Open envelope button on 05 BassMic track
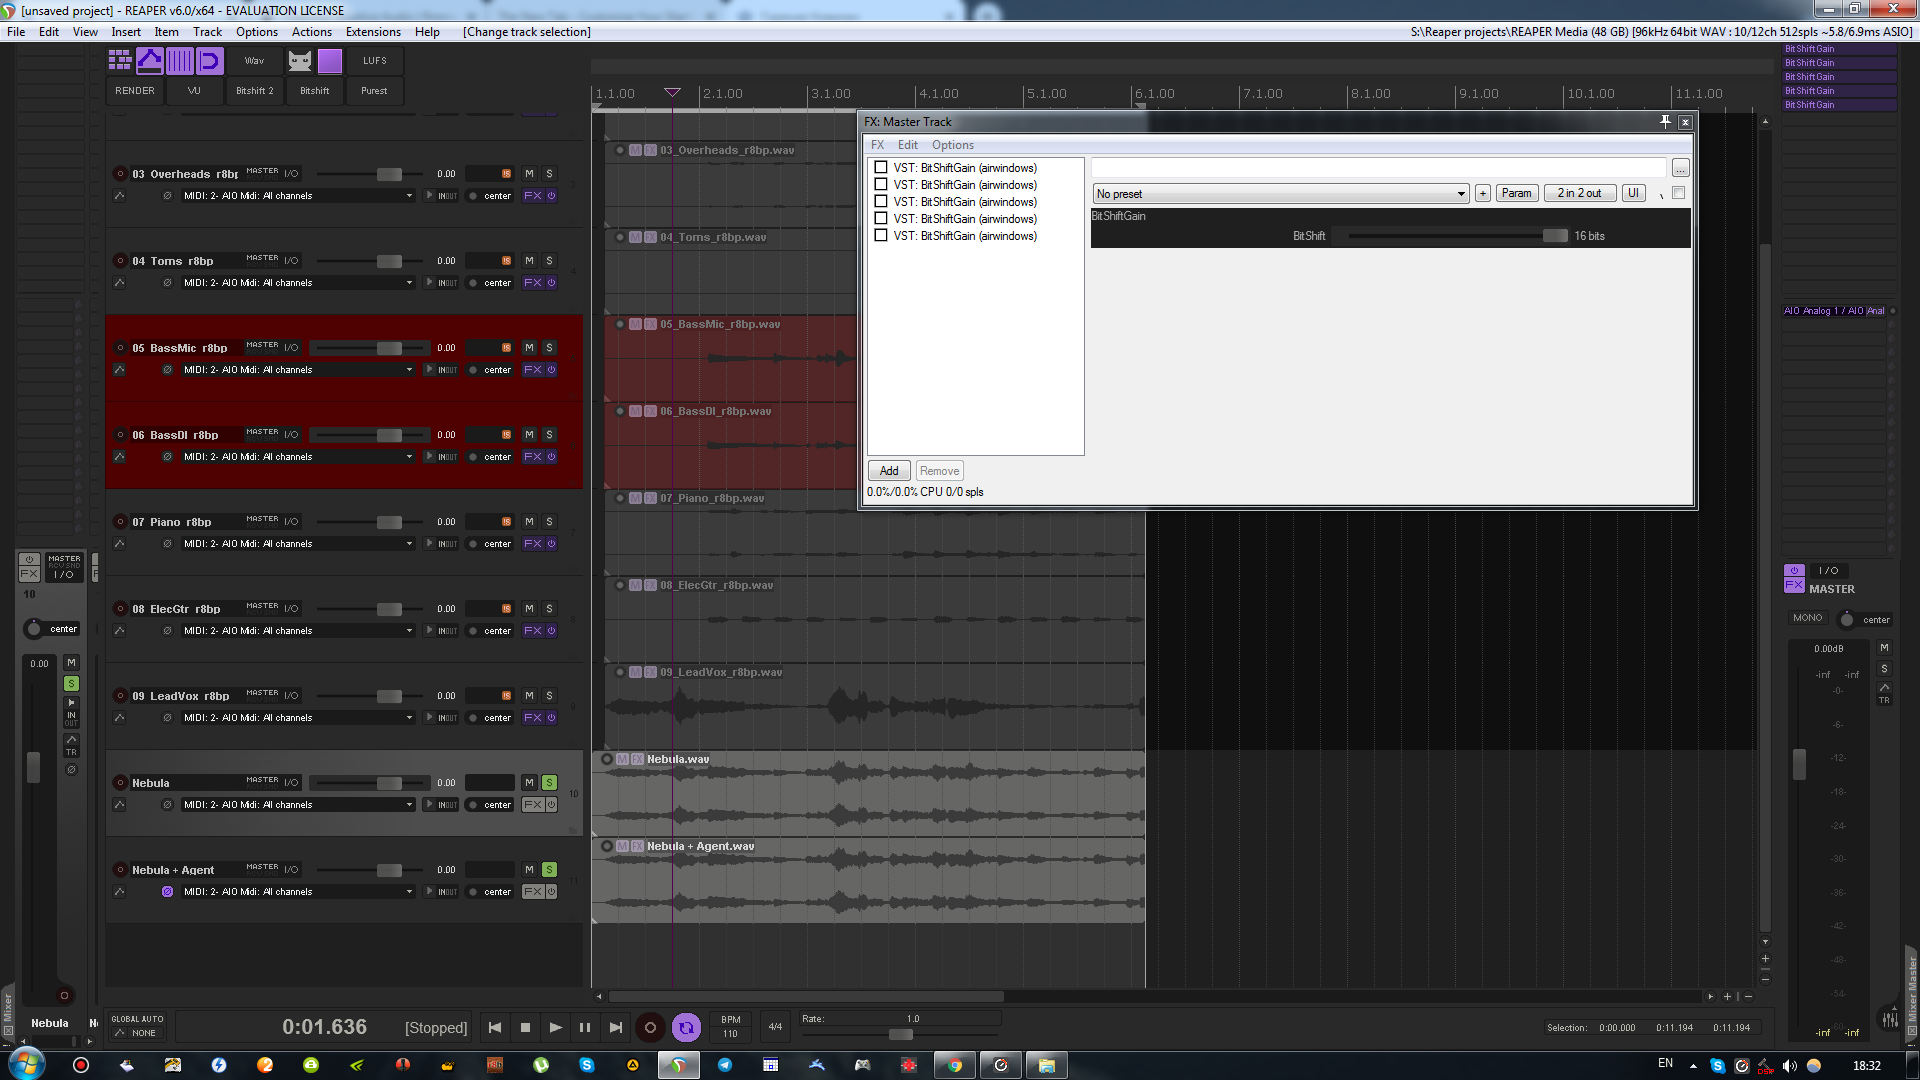The width and height of the screenshot is (1920, 1080). pyautogui.click(x=119, y=370)
